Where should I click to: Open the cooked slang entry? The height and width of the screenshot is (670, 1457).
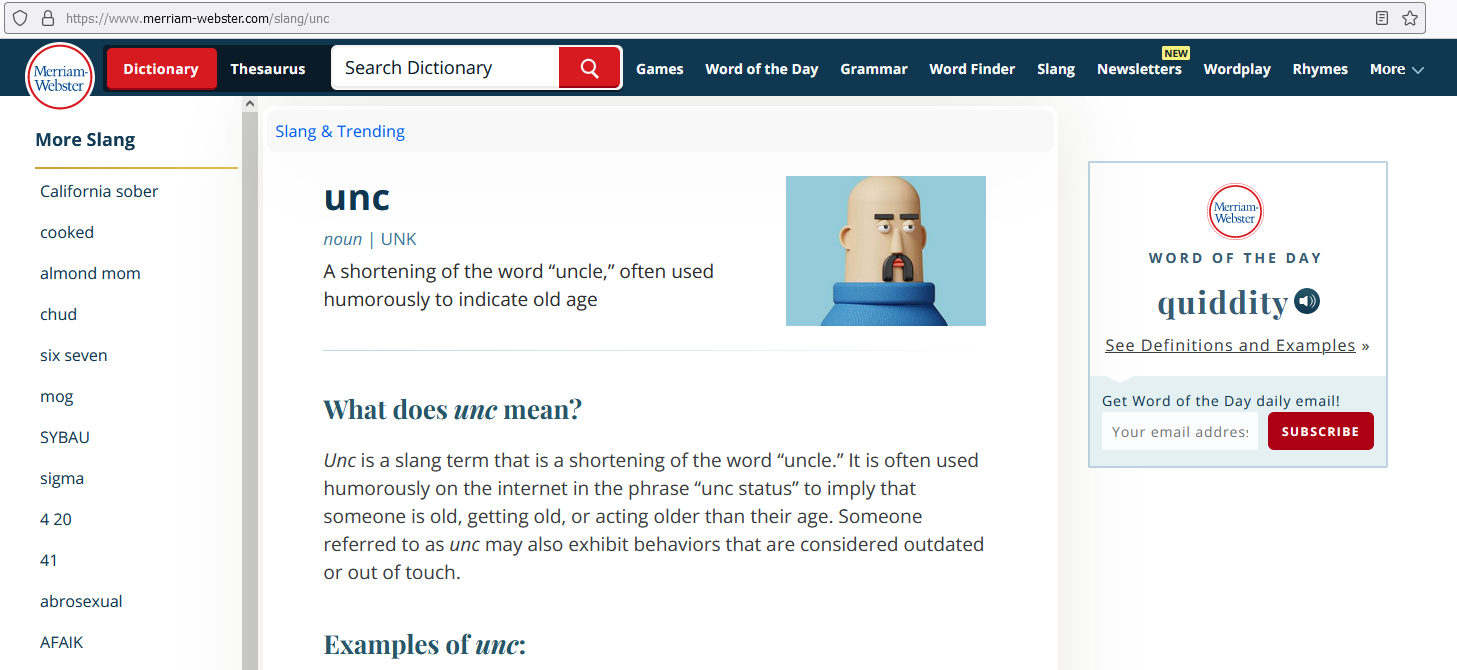point(67,232)
